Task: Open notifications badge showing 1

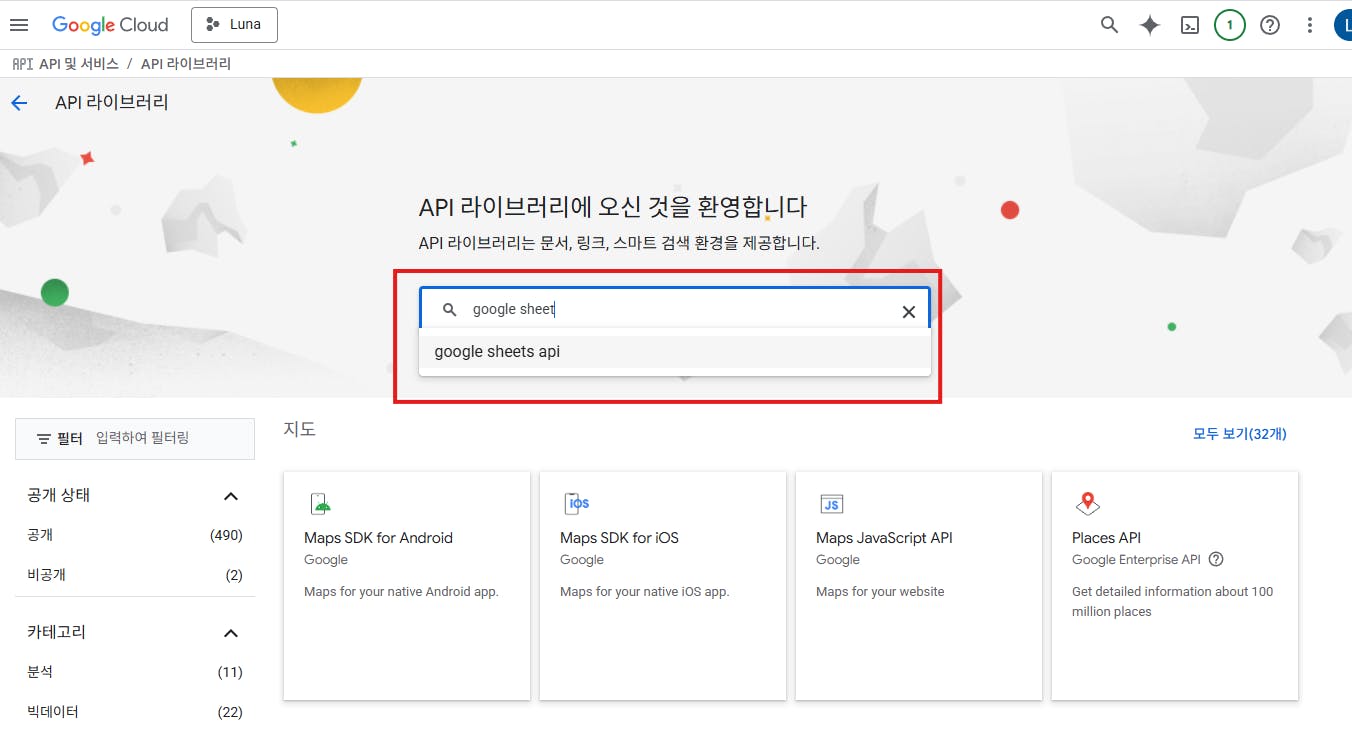Action: 1230,25
